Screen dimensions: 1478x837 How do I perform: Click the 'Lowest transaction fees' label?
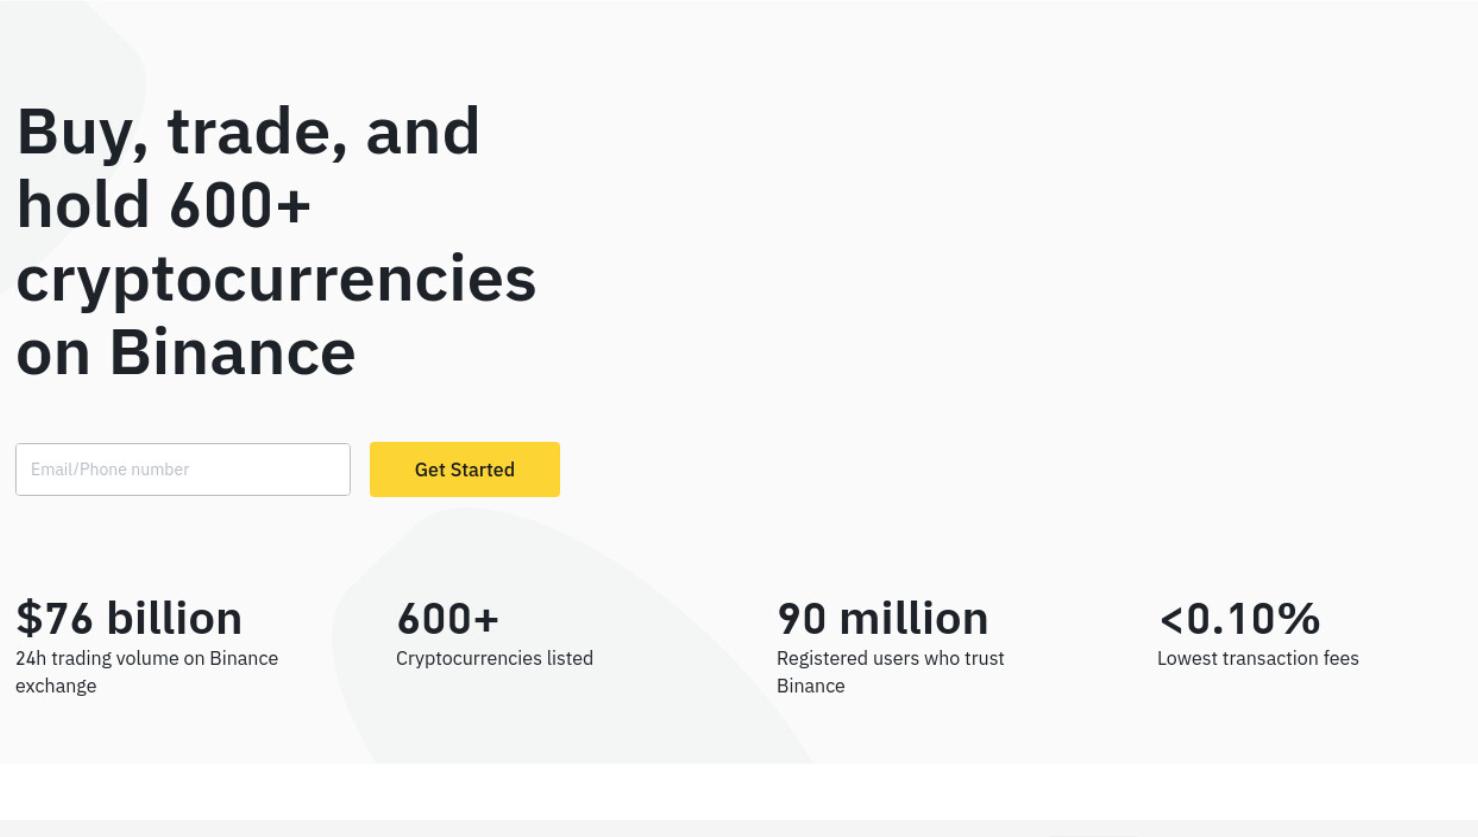1258,658
